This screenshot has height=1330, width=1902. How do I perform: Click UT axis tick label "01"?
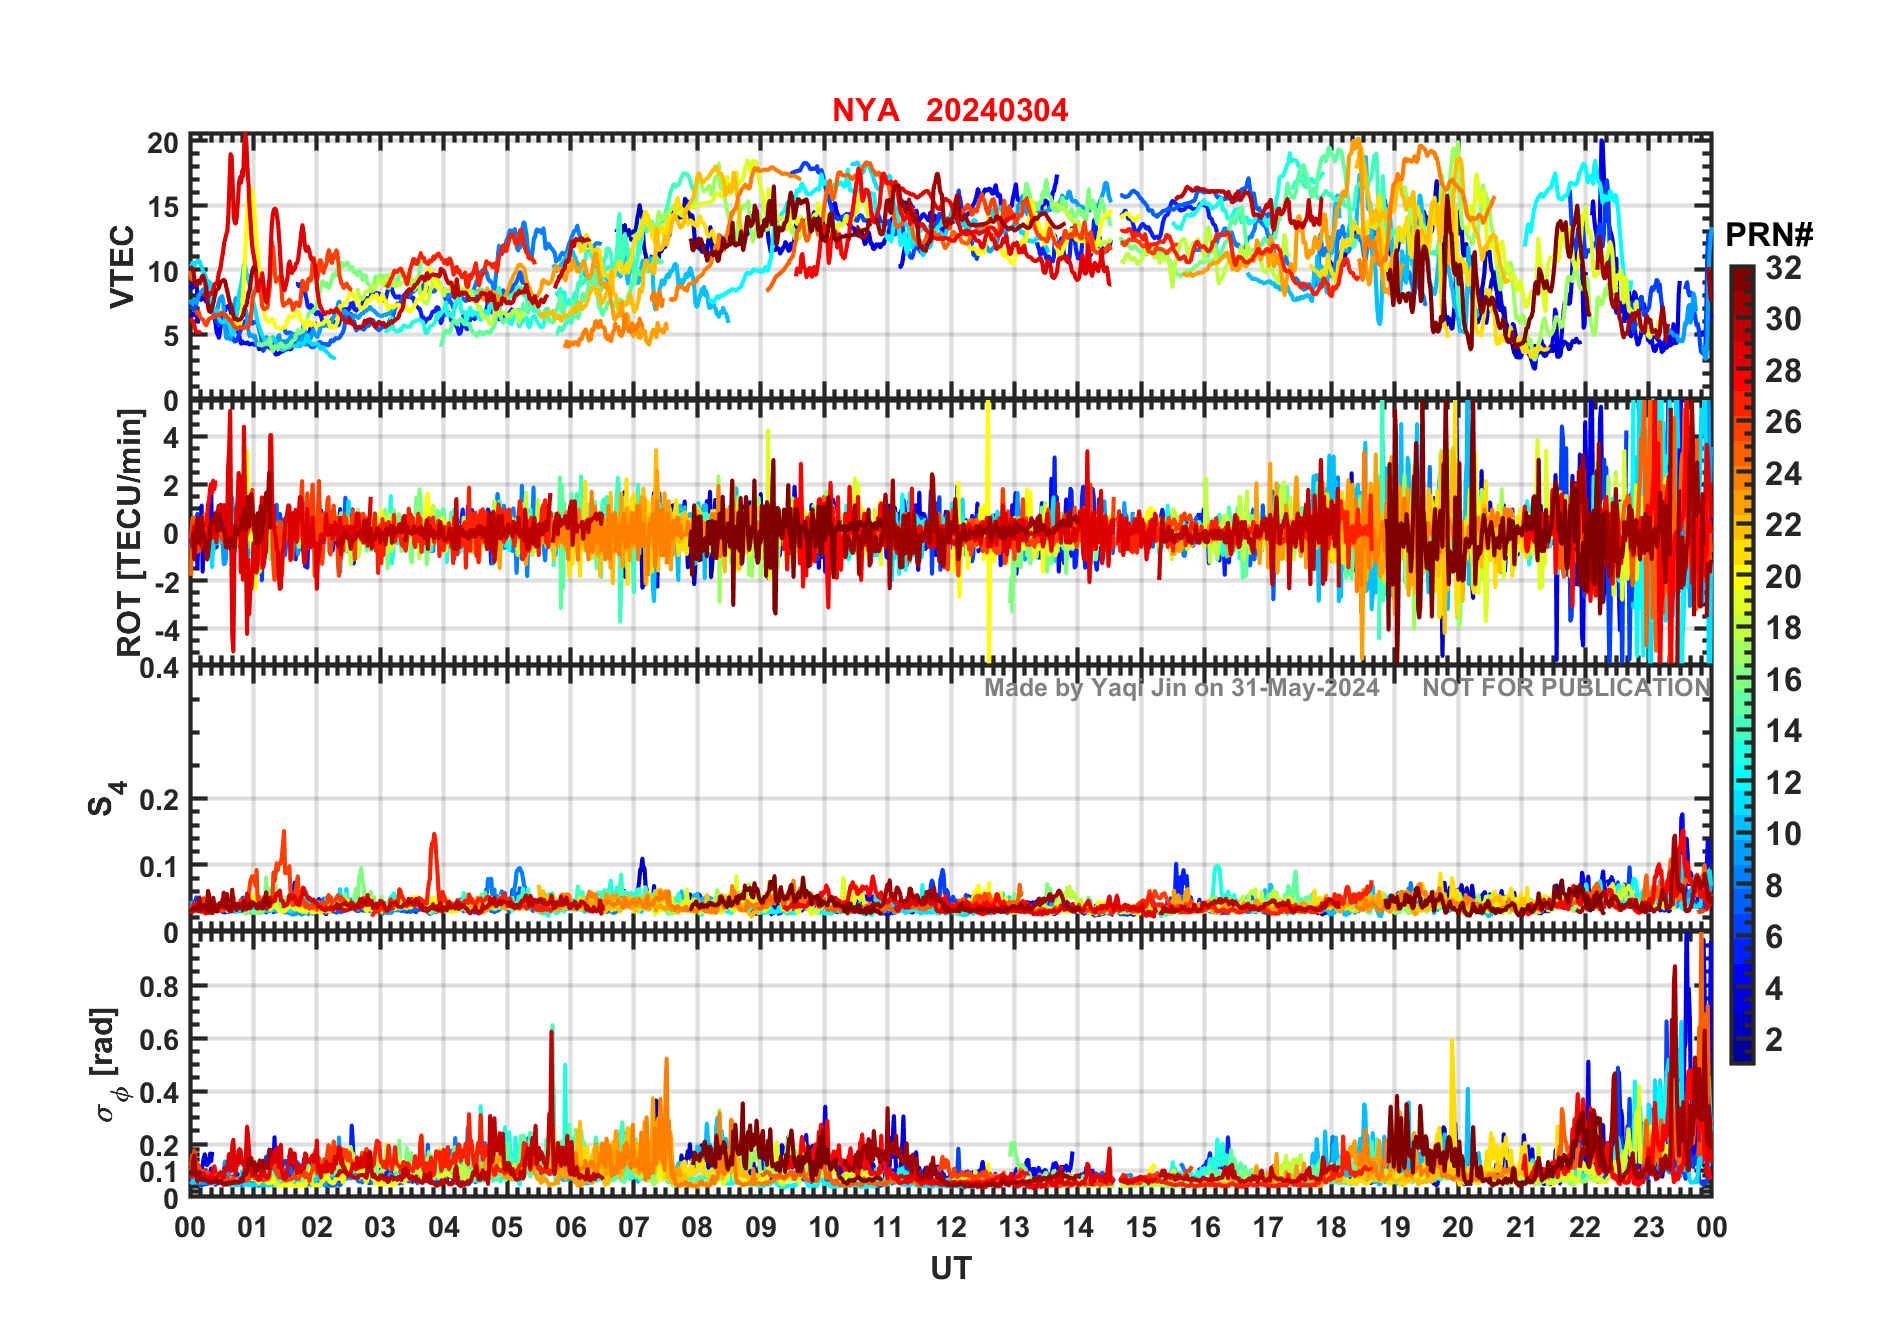point(253,1227)
